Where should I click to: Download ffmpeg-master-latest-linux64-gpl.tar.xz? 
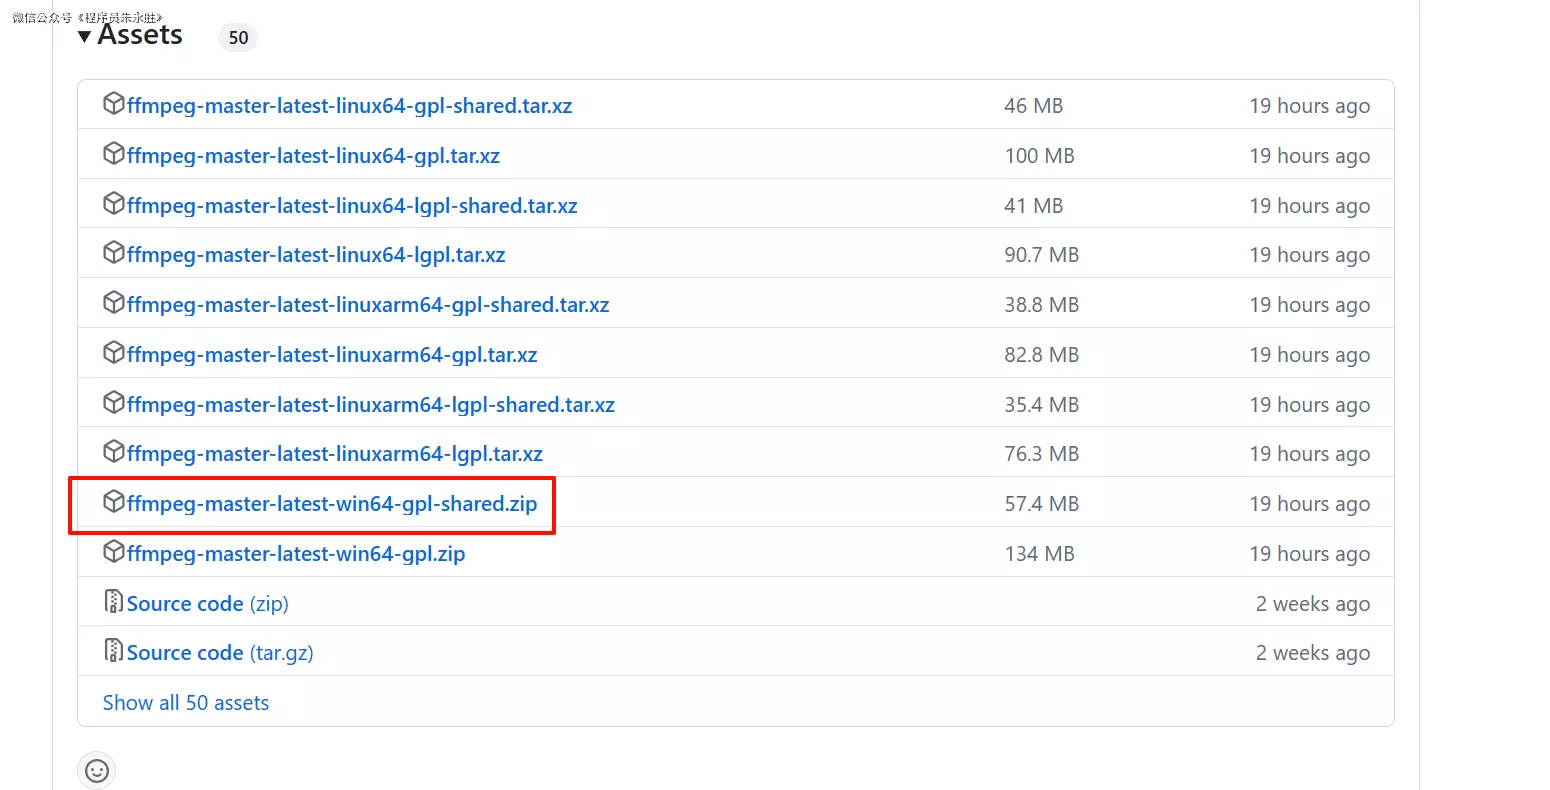click(313, 156)
